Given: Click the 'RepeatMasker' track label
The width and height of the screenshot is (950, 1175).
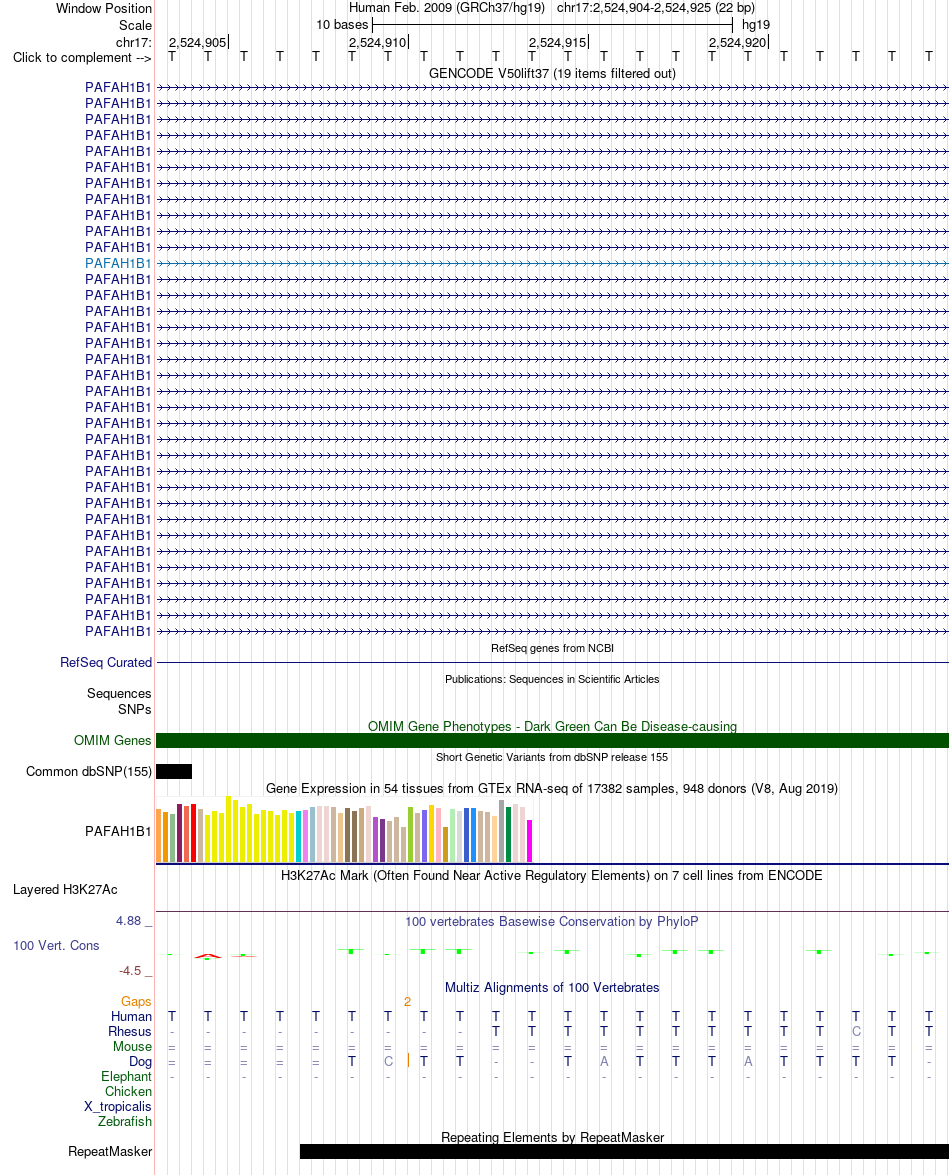Looking at the screenshot, I should [110, 1152].
